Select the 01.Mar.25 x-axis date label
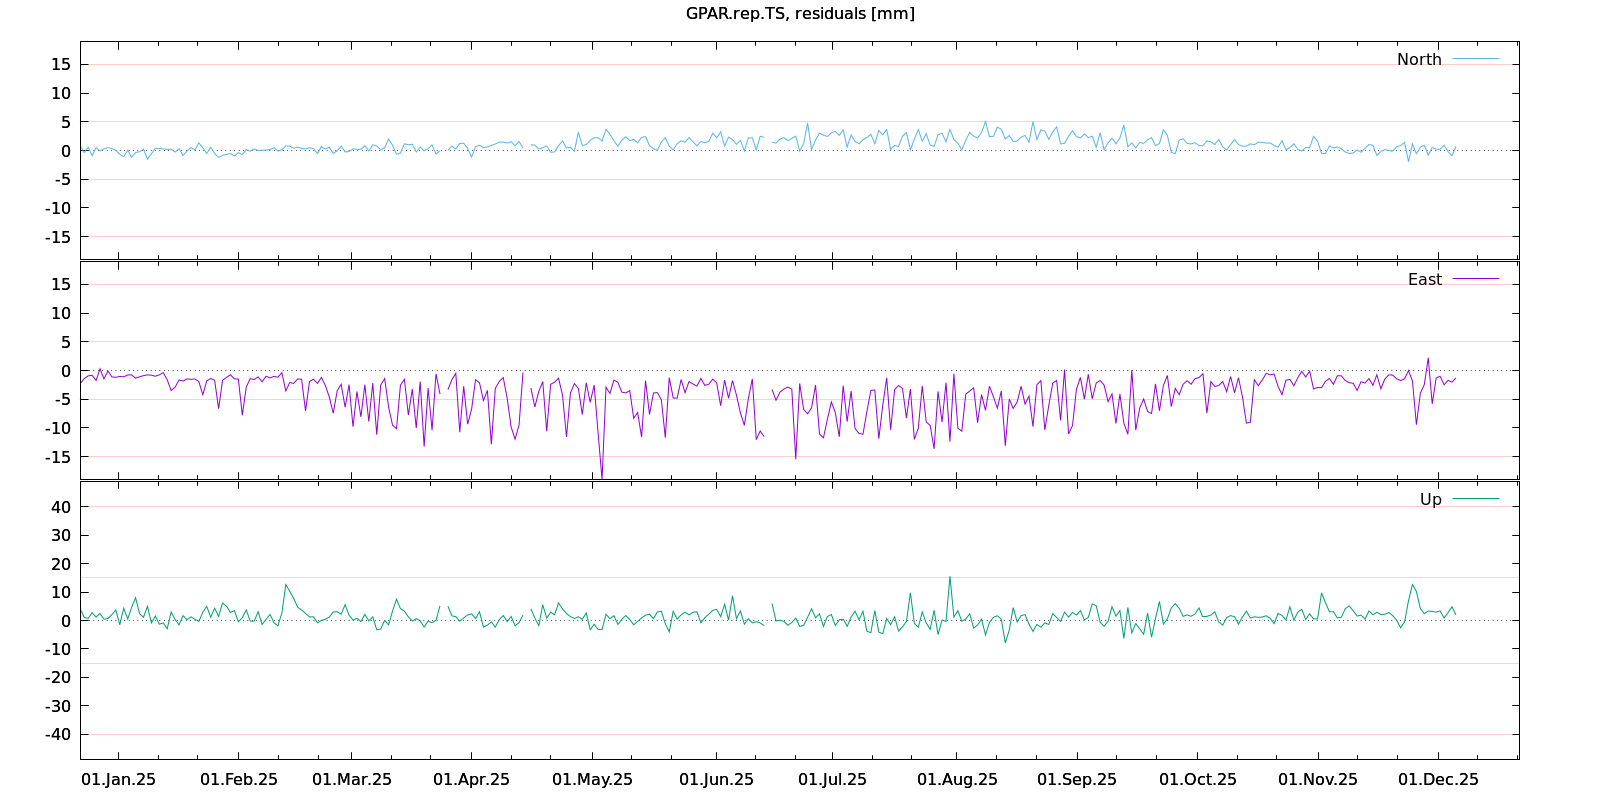Viewport: 1600px width, 800px height. [352, 779]
